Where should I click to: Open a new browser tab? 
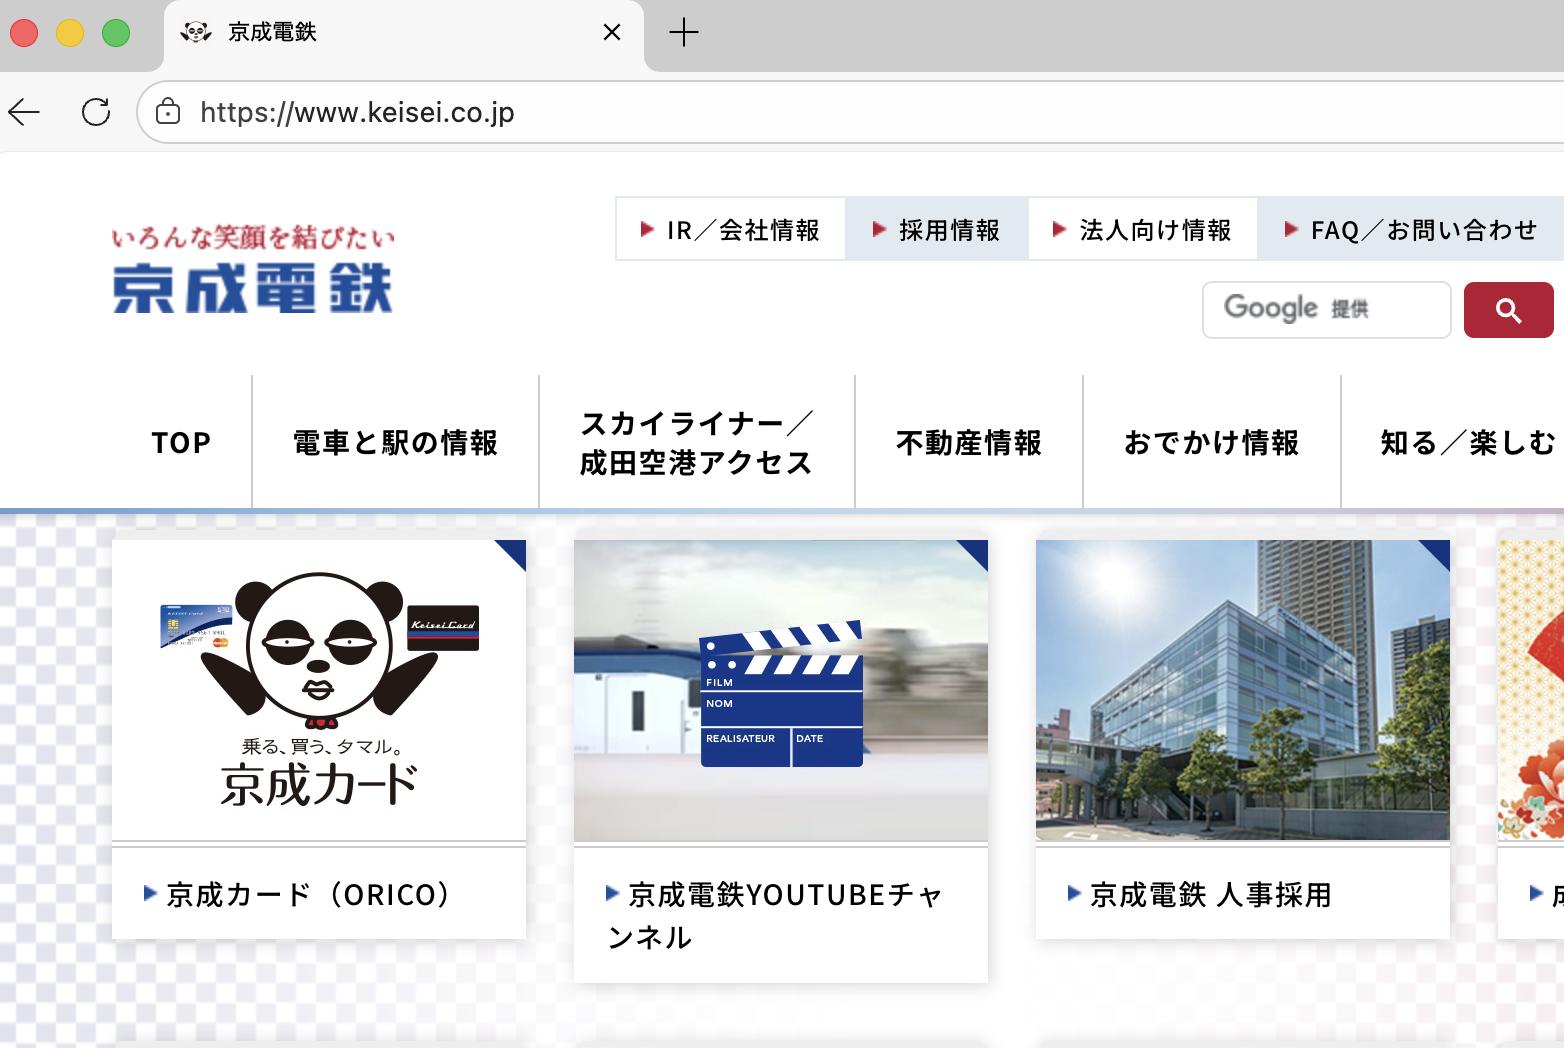[684, 33]
